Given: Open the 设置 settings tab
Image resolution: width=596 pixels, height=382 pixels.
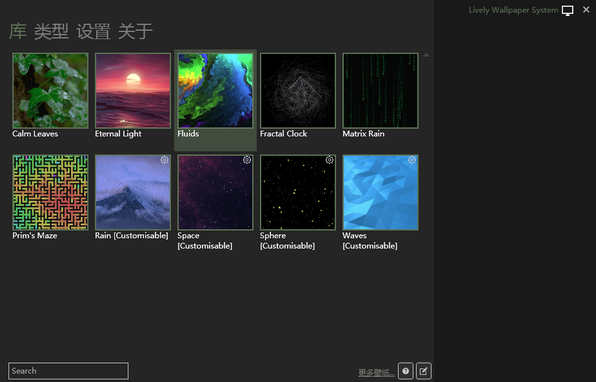Looking at the screenshot, I should click(x=94, y=31).
